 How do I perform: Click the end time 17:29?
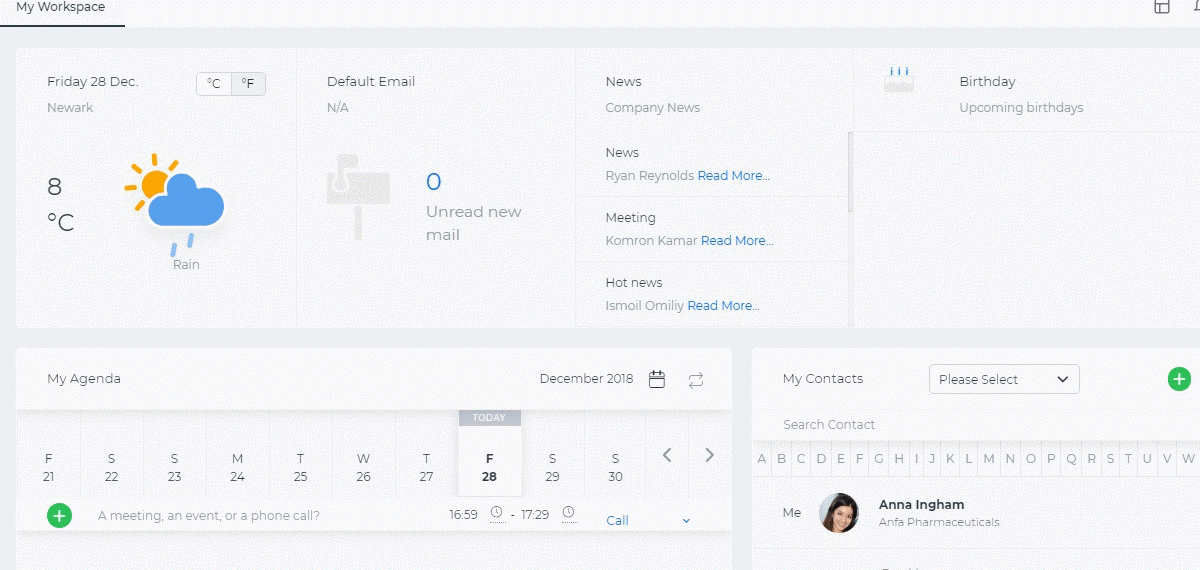536,515
